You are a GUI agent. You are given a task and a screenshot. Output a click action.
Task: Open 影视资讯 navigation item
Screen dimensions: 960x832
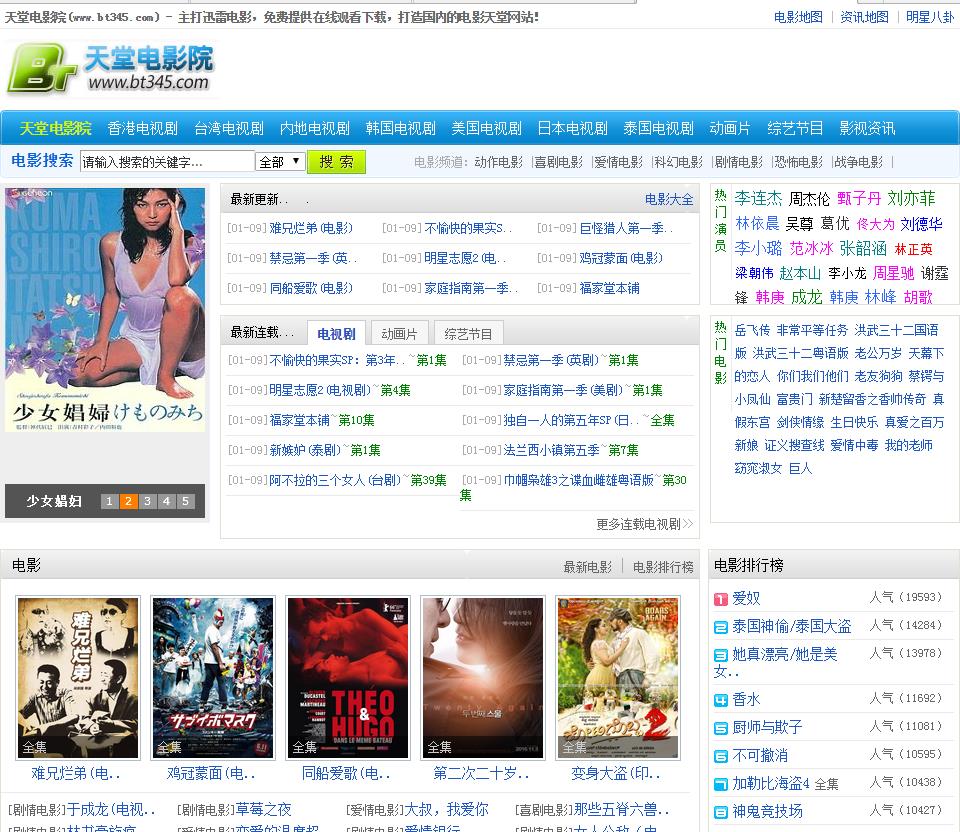[867, 129]
